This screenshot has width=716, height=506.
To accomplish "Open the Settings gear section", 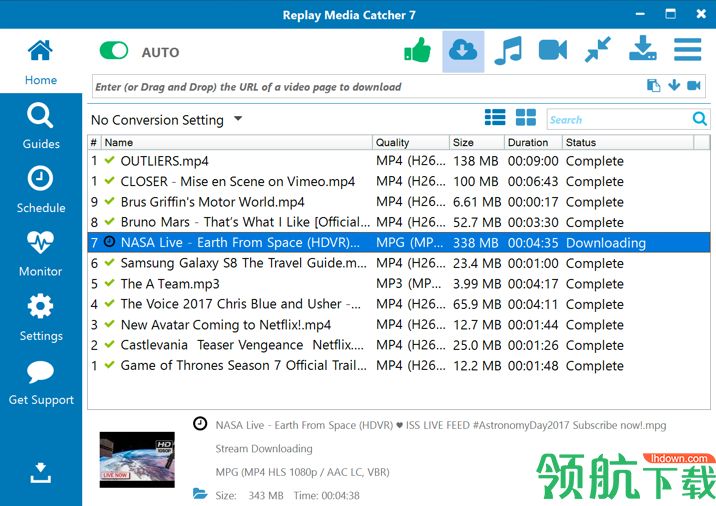I will tap(41, 318).
